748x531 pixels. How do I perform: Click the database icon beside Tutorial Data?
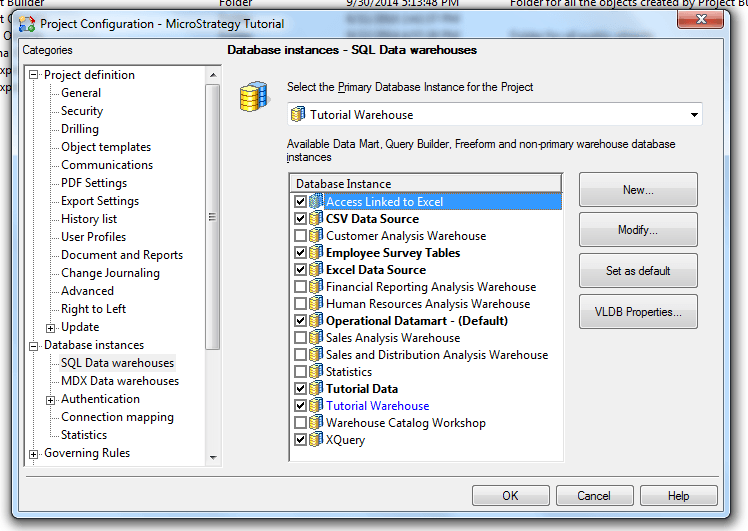click(316, 389)
